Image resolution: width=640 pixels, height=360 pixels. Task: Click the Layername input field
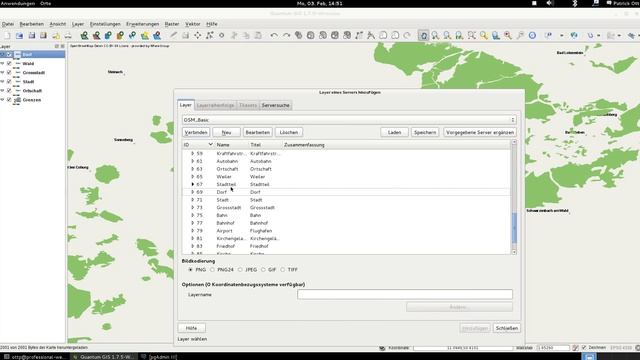click(x=405, y=294)
